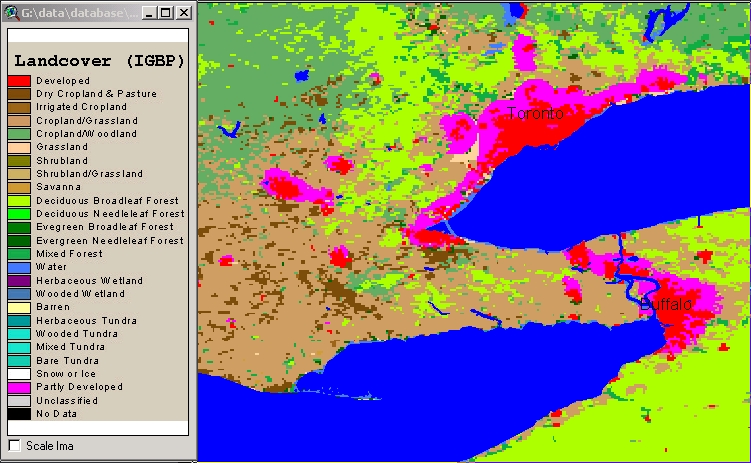Check the Scale Image checkbox

pos(14,445)
